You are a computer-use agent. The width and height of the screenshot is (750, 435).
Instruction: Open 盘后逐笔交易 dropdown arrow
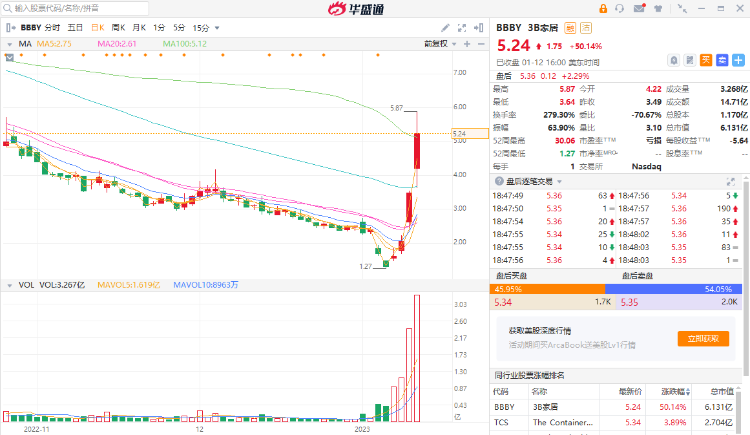coord(560,182)
